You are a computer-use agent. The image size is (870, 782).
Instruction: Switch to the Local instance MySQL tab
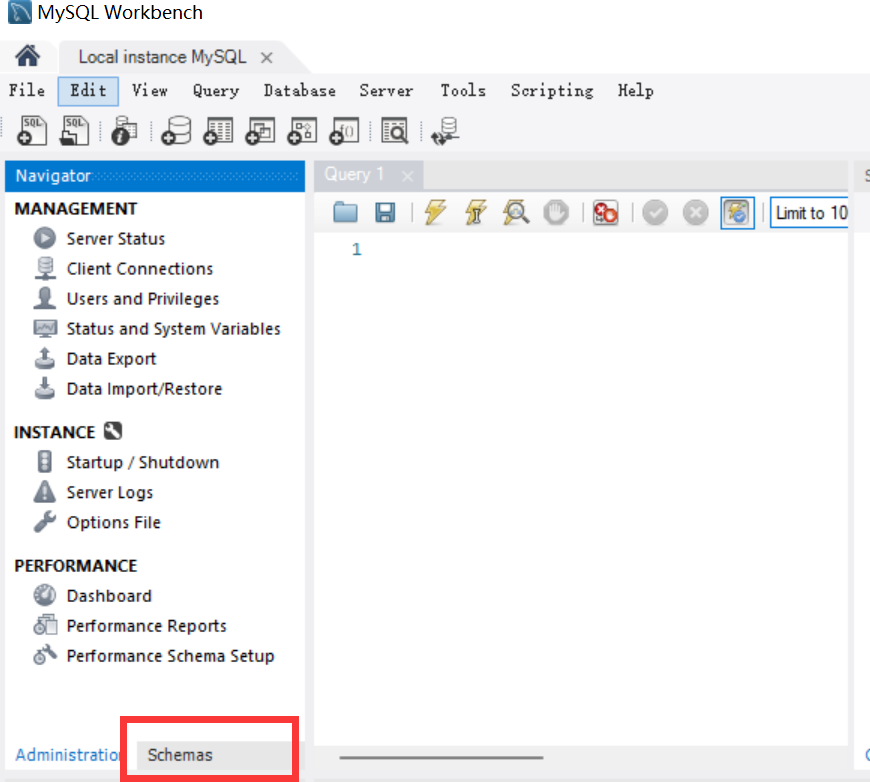[162, 57]
